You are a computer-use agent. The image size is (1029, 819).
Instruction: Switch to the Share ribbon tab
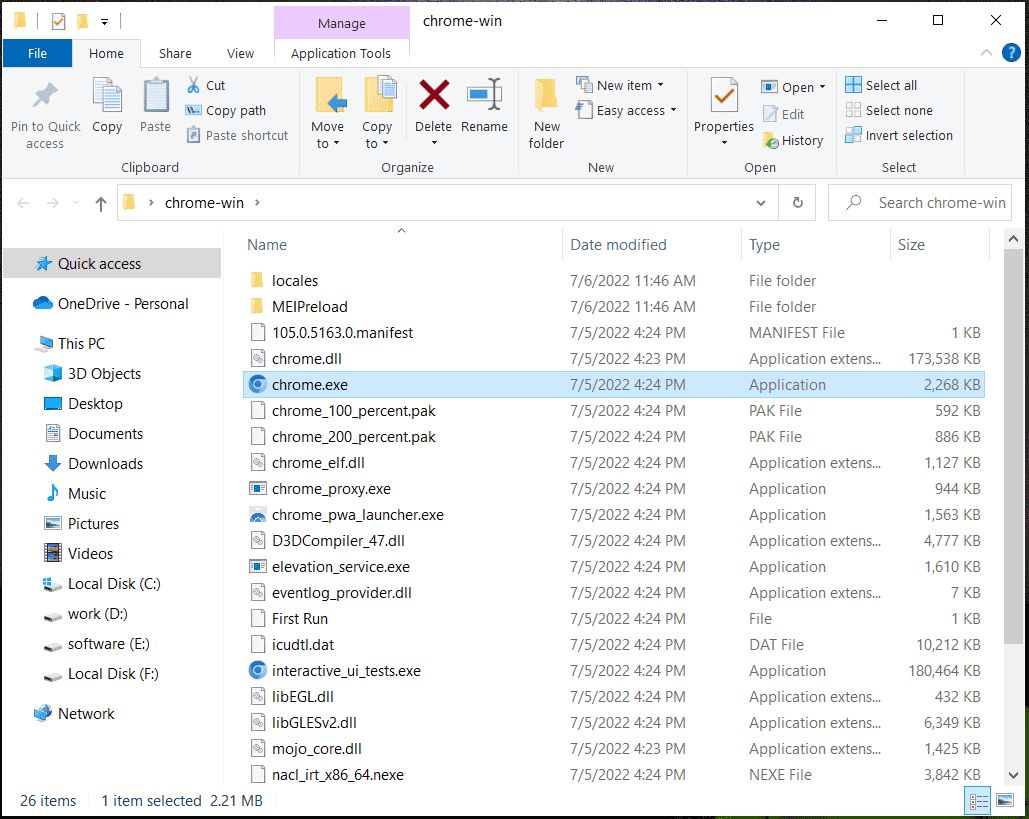click(175, 53)
